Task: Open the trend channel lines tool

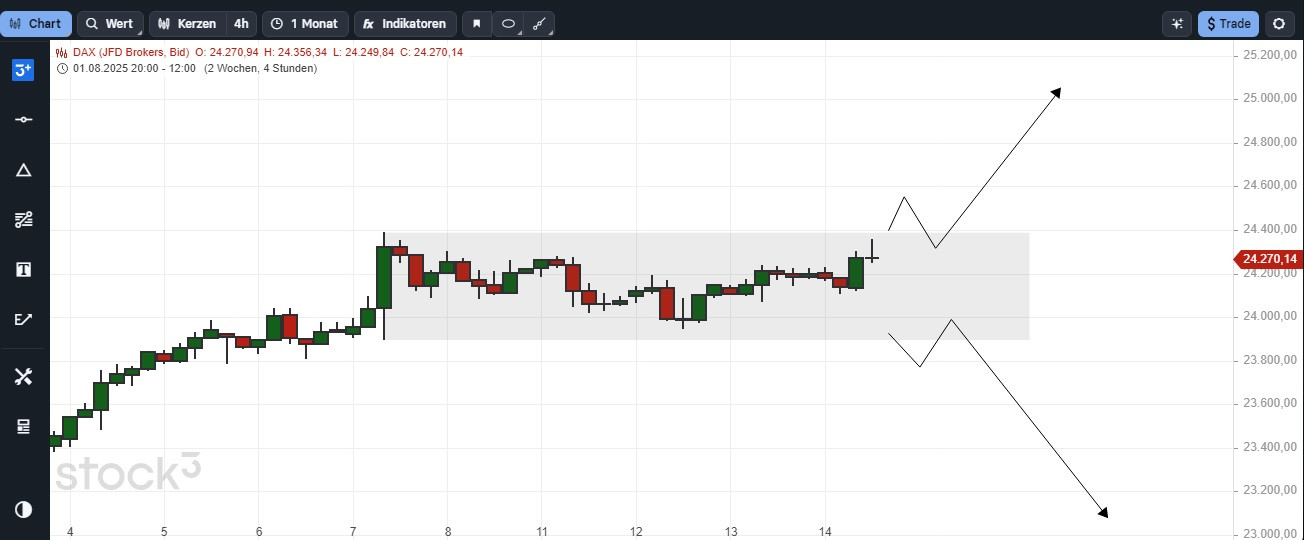Action: click(x=23, y=220)
